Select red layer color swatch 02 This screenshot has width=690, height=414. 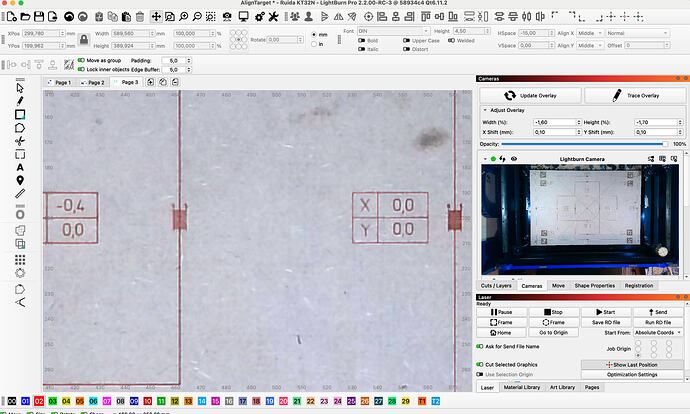click(39, 401)
